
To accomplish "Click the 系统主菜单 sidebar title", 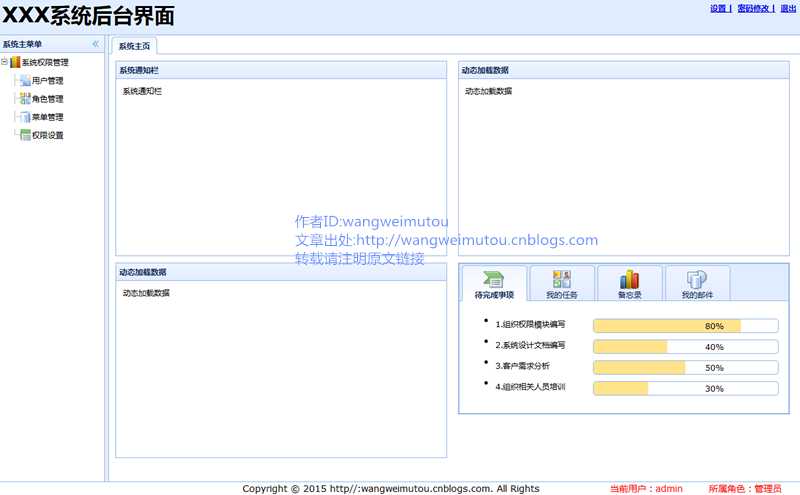I will 22,44.
